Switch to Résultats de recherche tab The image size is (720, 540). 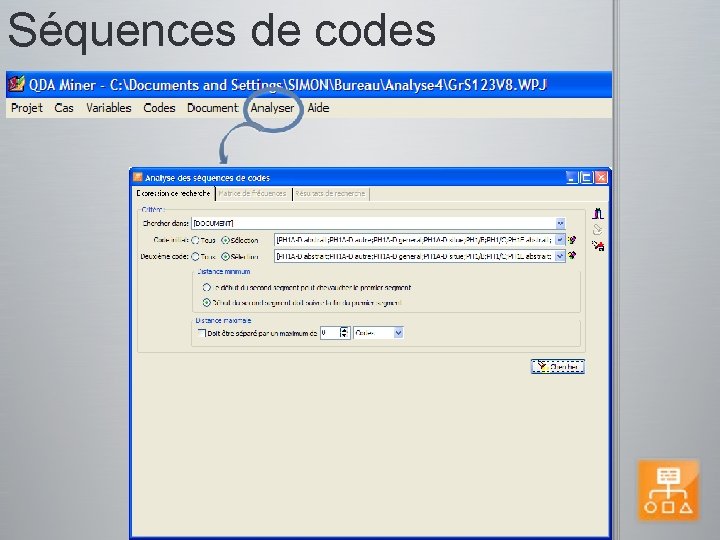pyautogui.click(x=330, y=194)
